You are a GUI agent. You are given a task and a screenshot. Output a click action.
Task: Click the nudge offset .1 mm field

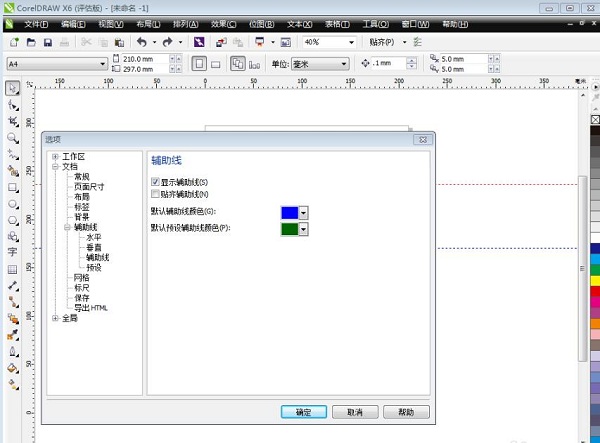coord(388,64)
